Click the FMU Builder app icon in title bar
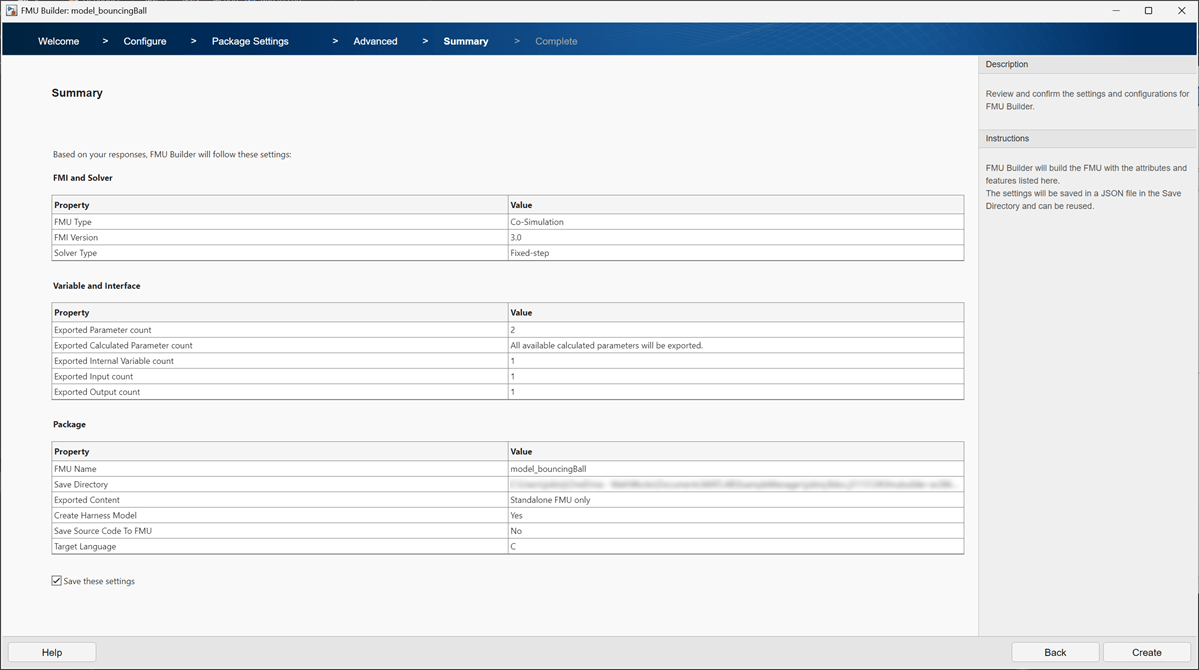 11,10
